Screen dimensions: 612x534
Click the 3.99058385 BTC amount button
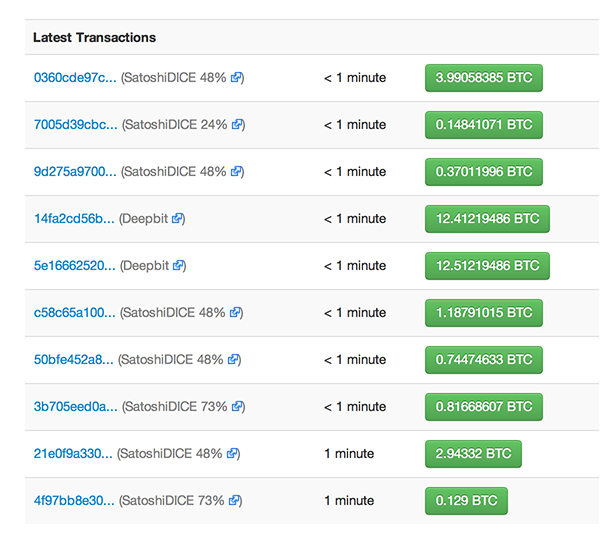click(484, 78)
